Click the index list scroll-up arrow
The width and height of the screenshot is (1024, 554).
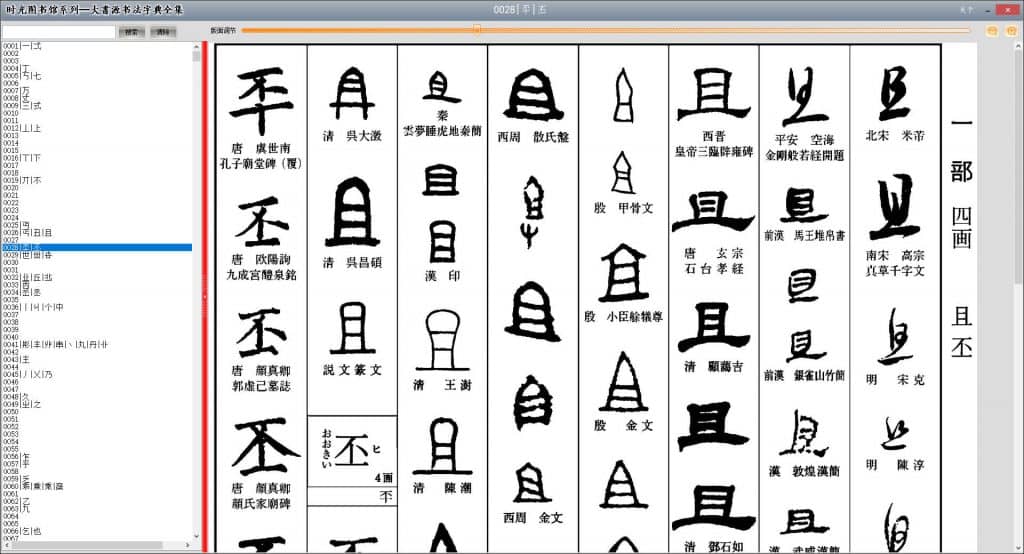tap(196, 46)
